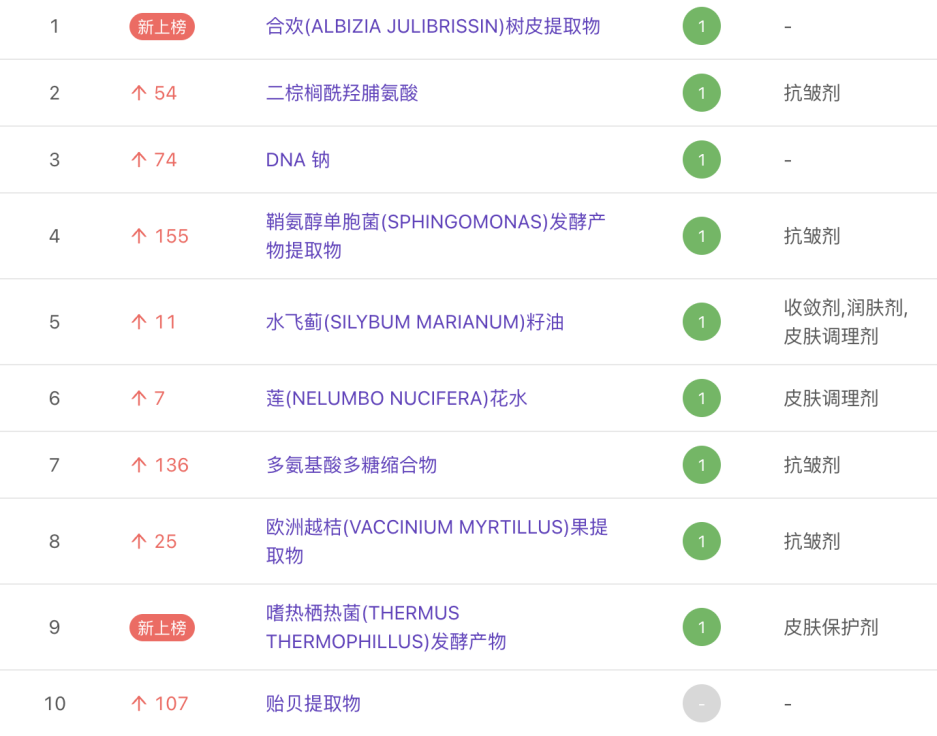Click the 莲(NELUMBO NUCIFERA)花水 link
This screenshot has height=736, width=937.
pyautogui.click(x=396, y=398)
